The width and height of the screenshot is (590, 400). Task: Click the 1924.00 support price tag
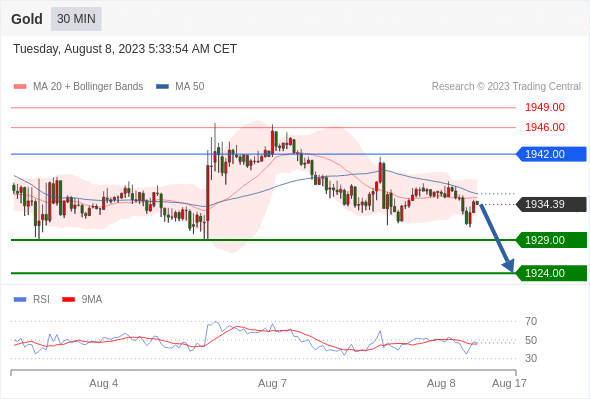(551, 273)
